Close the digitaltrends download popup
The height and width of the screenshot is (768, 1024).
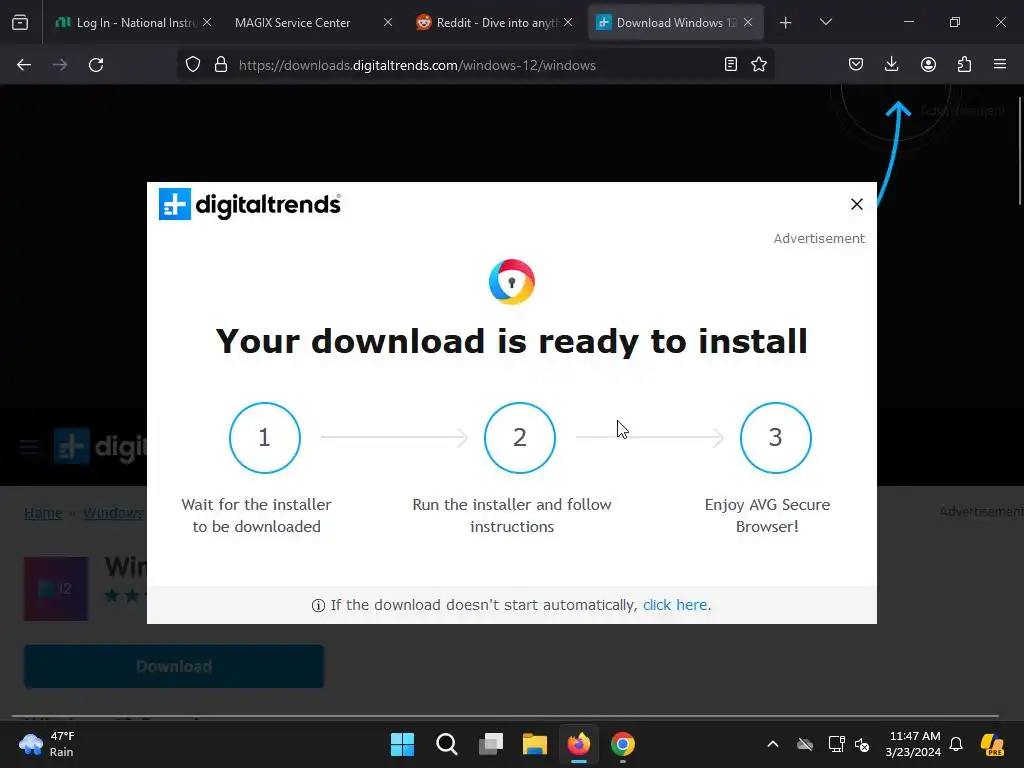[x=857, y=204]
